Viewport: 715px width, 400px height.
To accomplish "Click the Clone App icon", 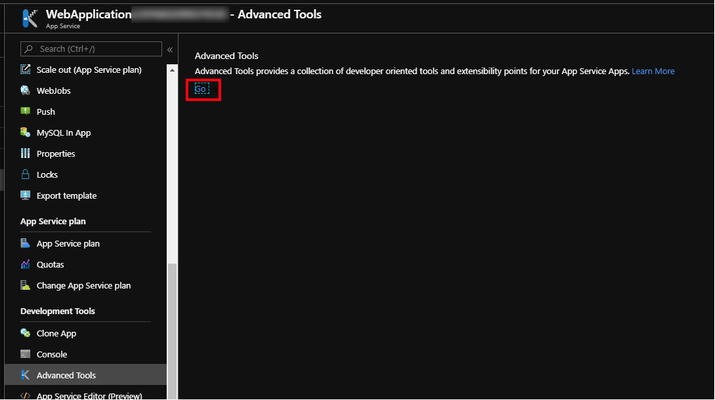I will pos(25,333).
